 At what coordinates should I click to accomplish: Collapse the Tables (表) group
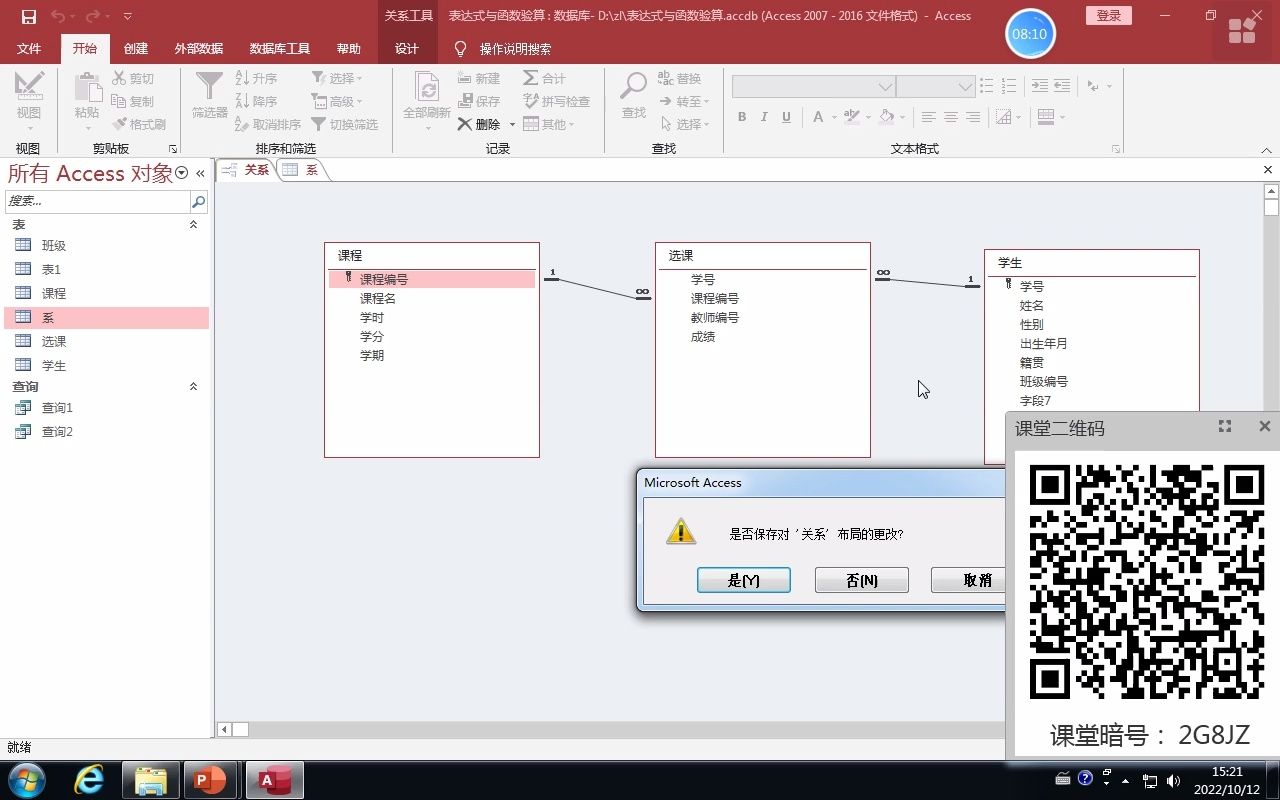tap(194, 225)
